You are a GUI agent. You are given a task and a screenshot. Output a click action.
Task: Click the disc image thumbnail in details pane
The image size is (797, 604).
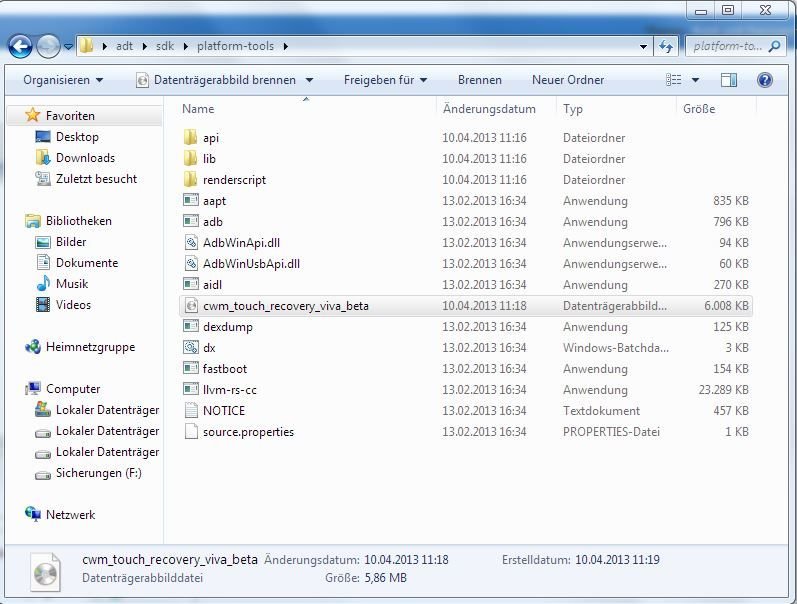click(46, 572)
